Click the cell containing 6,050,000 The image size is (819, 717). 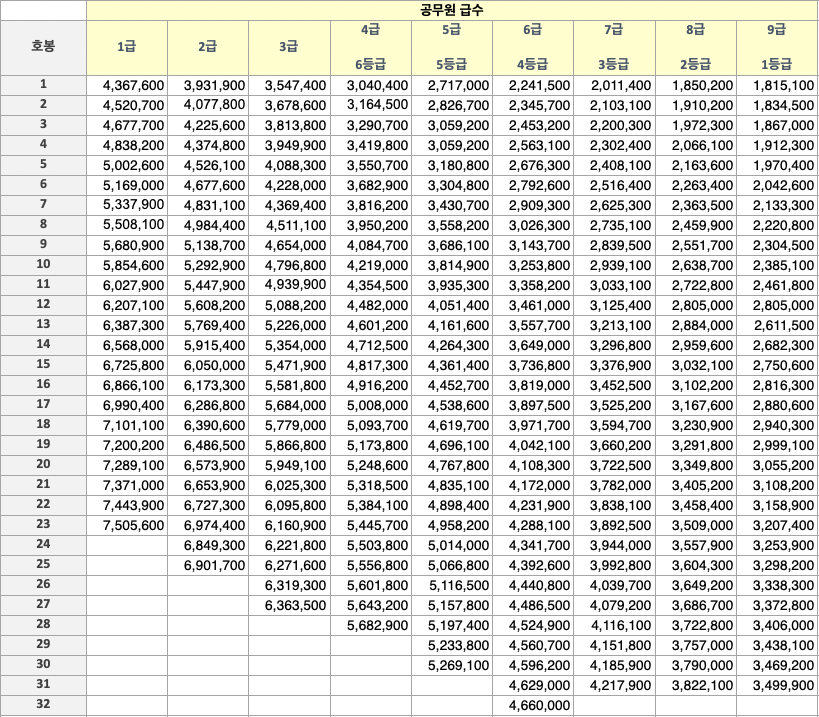tap(208, 366)
